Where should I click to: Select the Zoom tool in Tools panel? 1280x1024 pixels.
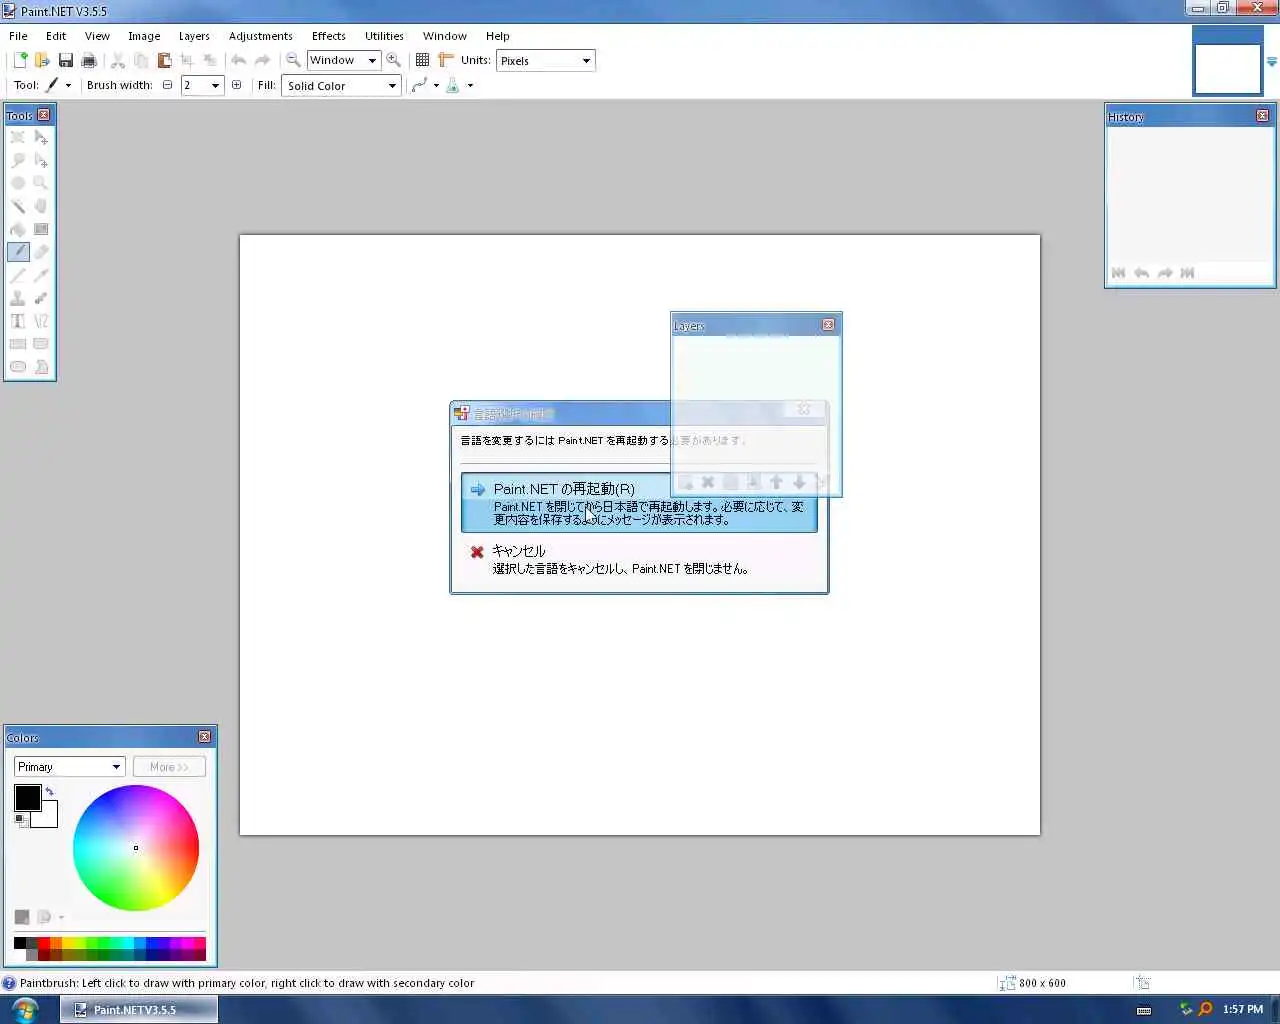click(x=41, y=183)
